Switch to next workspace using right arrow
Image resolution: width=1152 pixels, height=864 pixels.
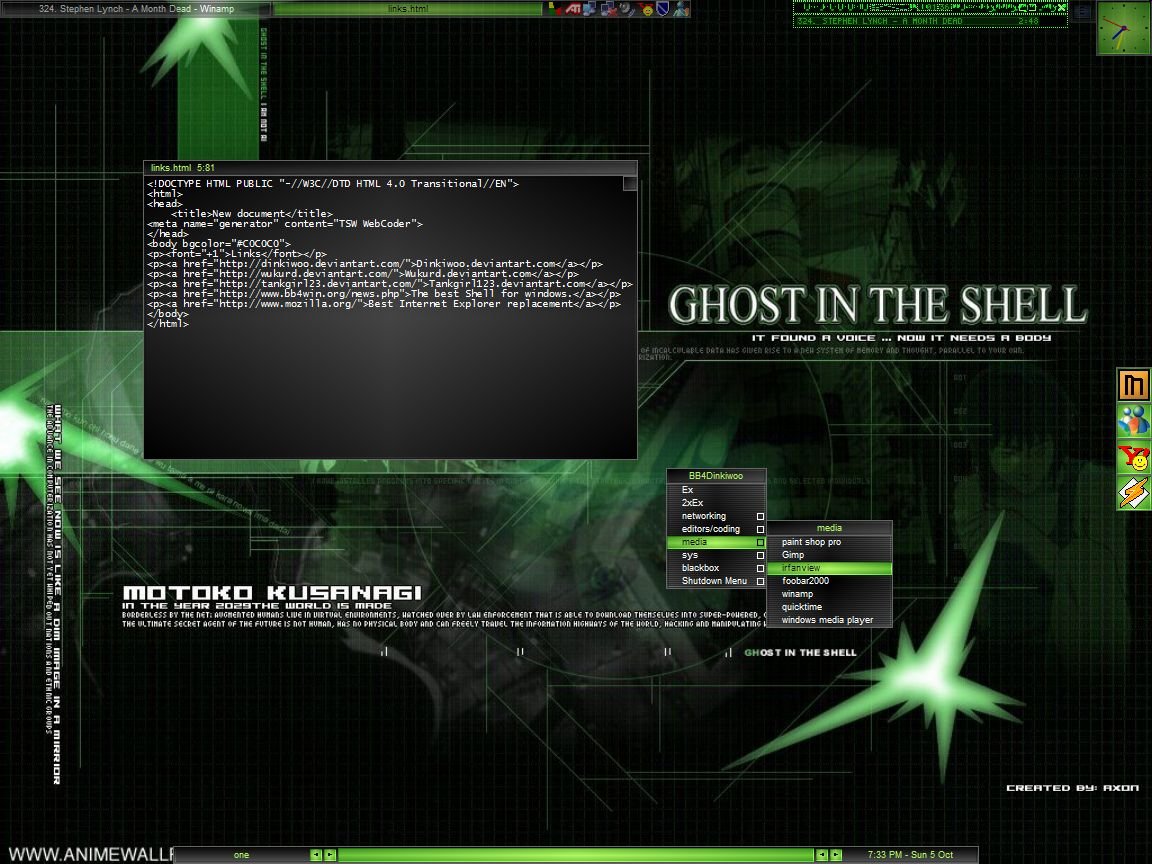point(330,854)
